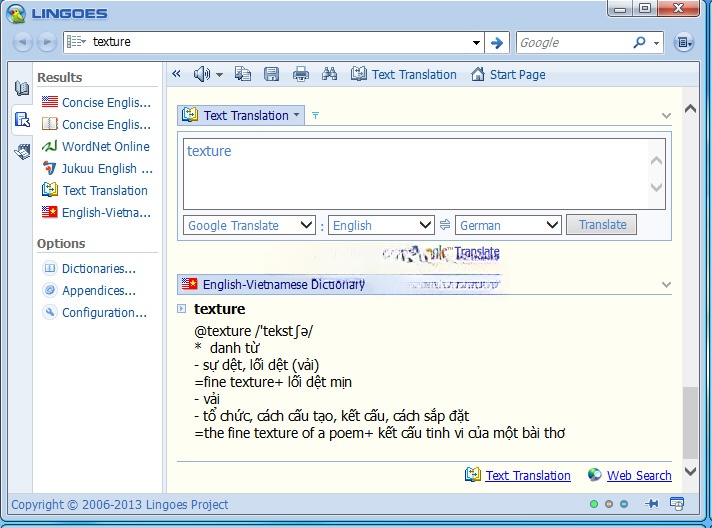This screenshot has height=528, width=712.
Task: Open Appendices... option
Action: pyautogui.click(x=89, y=290)
